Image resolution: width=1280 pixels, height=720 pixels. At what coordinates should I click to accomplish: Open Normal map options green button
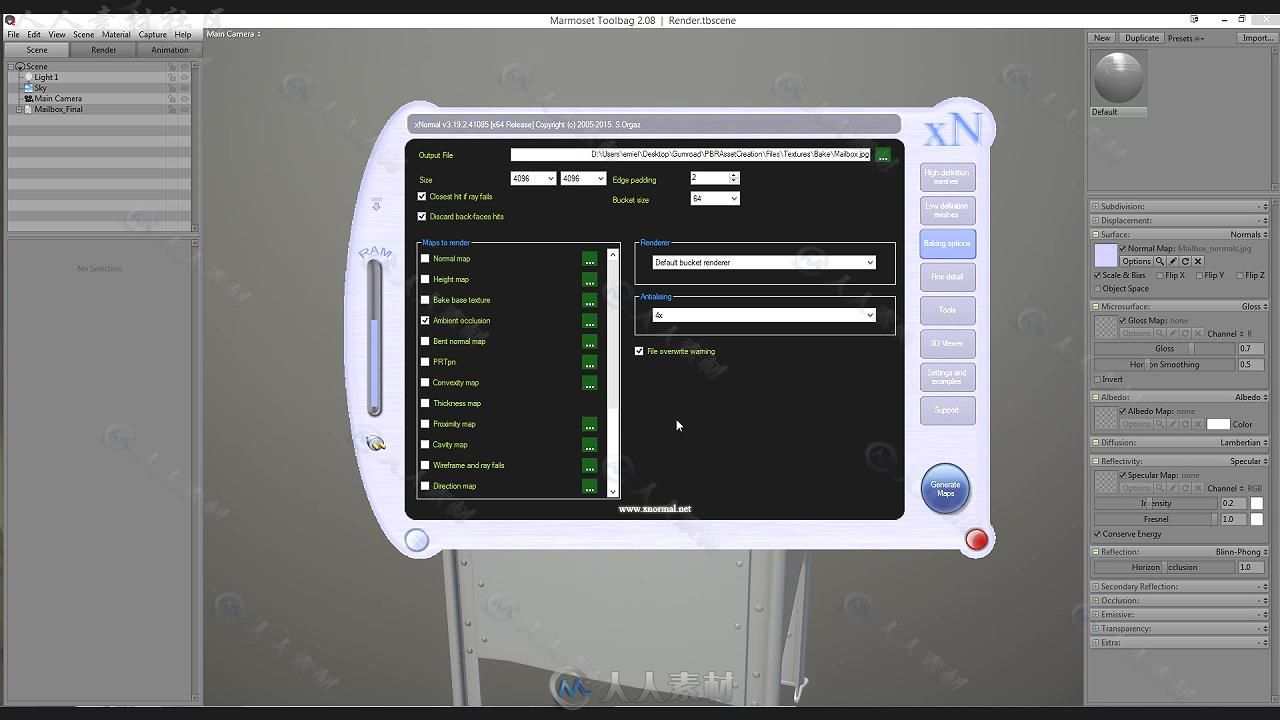[x=589, y=259]
